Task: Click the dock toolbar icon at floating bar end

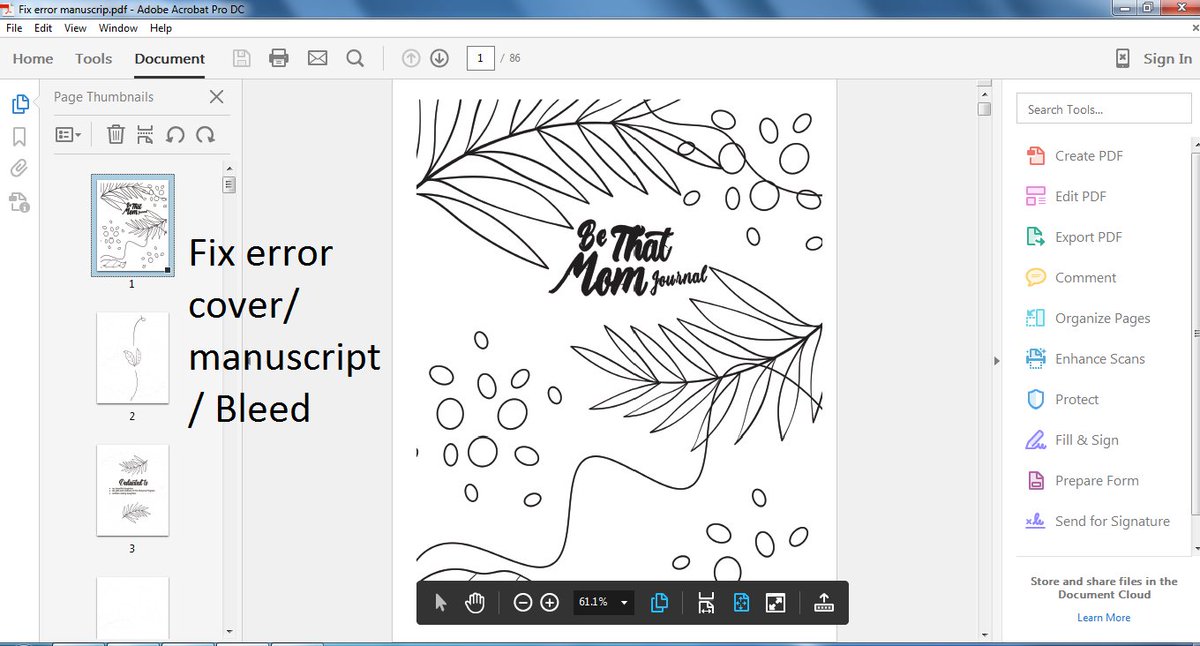Action: point(825,602)
